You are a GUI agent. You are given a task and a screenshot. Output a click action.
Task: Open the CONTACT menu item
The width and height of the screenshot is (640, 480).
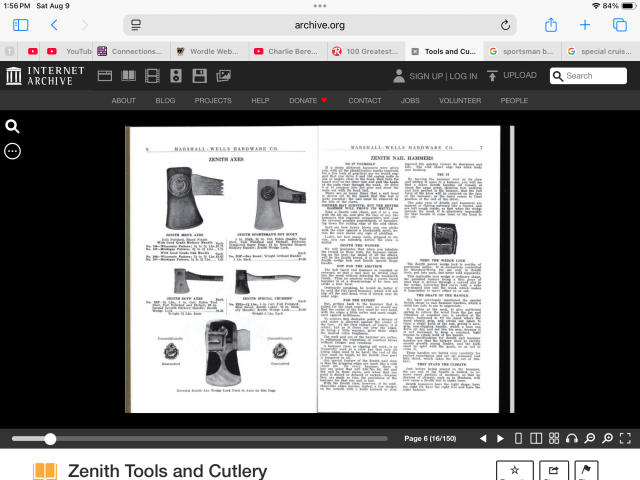point(365,100)
